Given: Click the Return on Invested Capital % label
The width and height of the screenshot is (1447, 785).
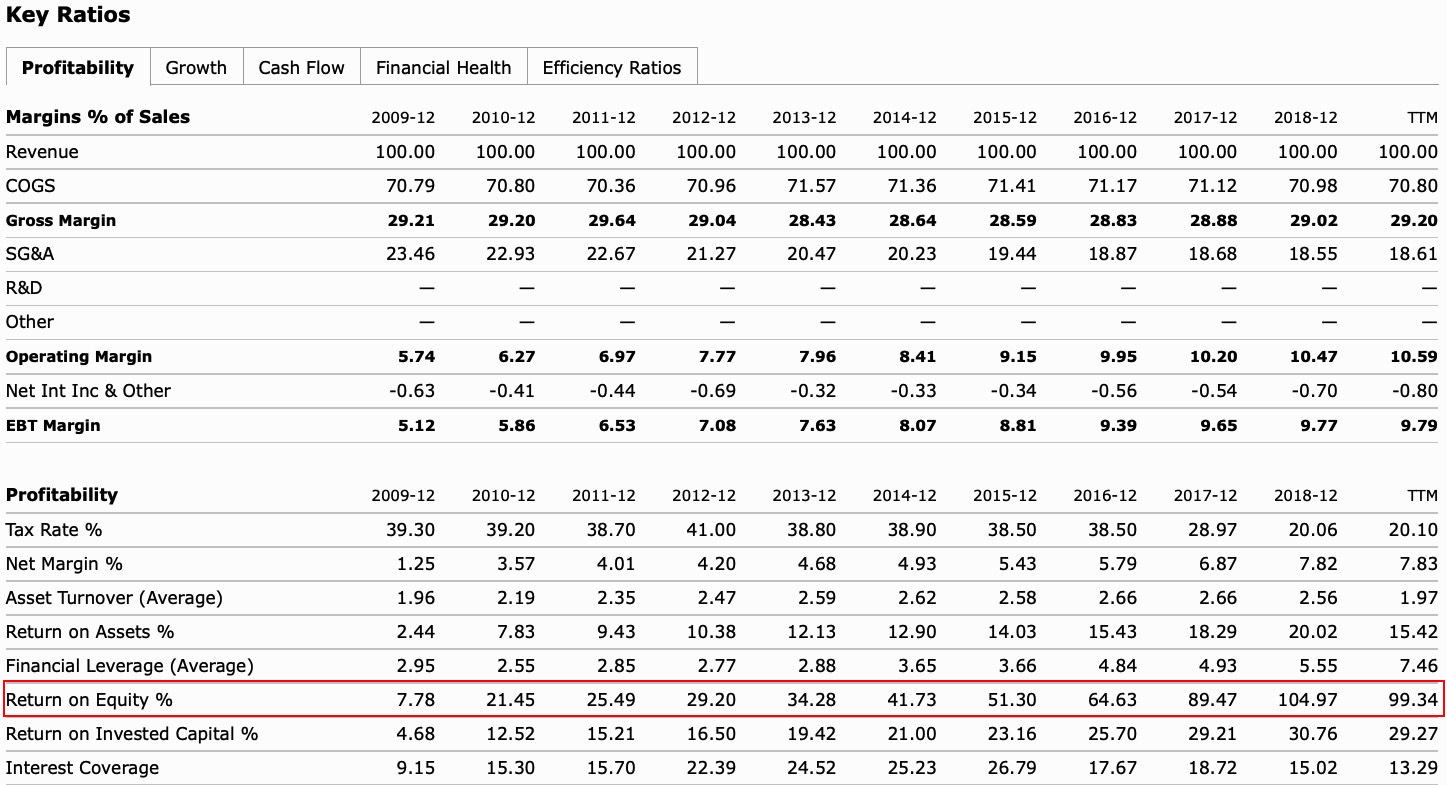Looking at the screenshot, I should click(x=132, y=734).
